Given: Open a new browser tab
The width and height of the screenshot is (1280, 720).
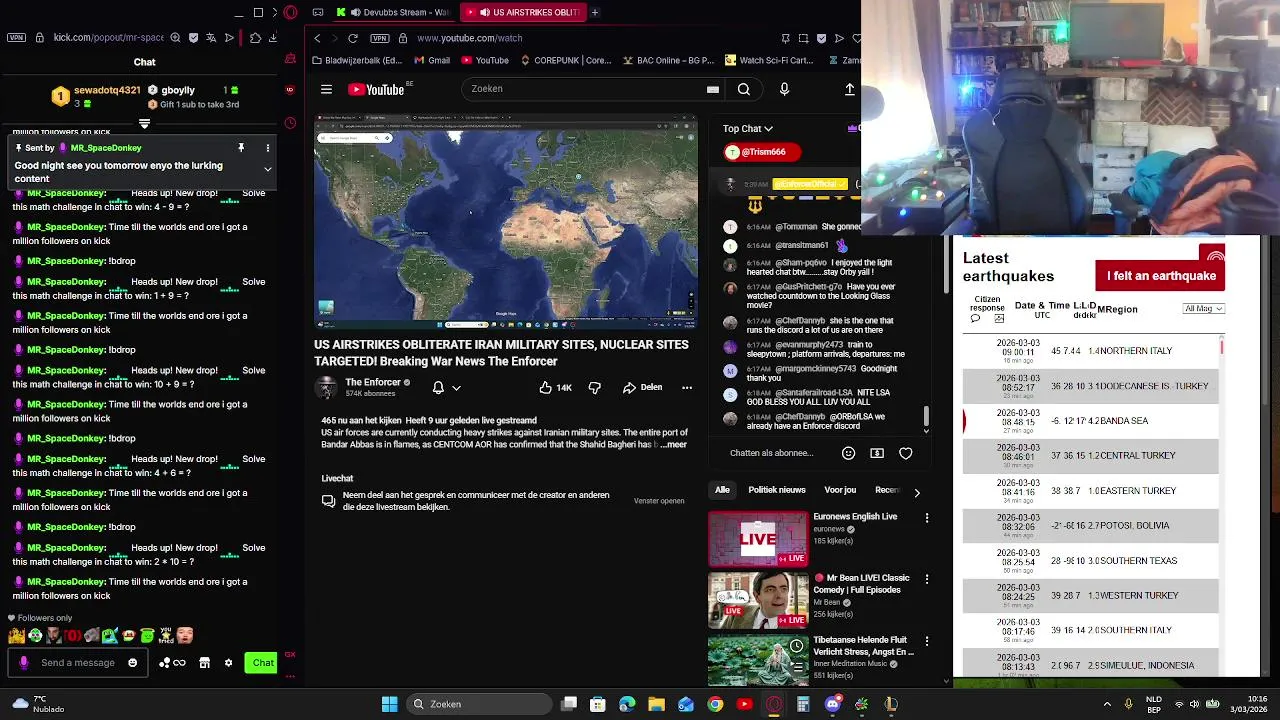Looking at the screenshot, I should pyautogui.click(x=594, y=12).
